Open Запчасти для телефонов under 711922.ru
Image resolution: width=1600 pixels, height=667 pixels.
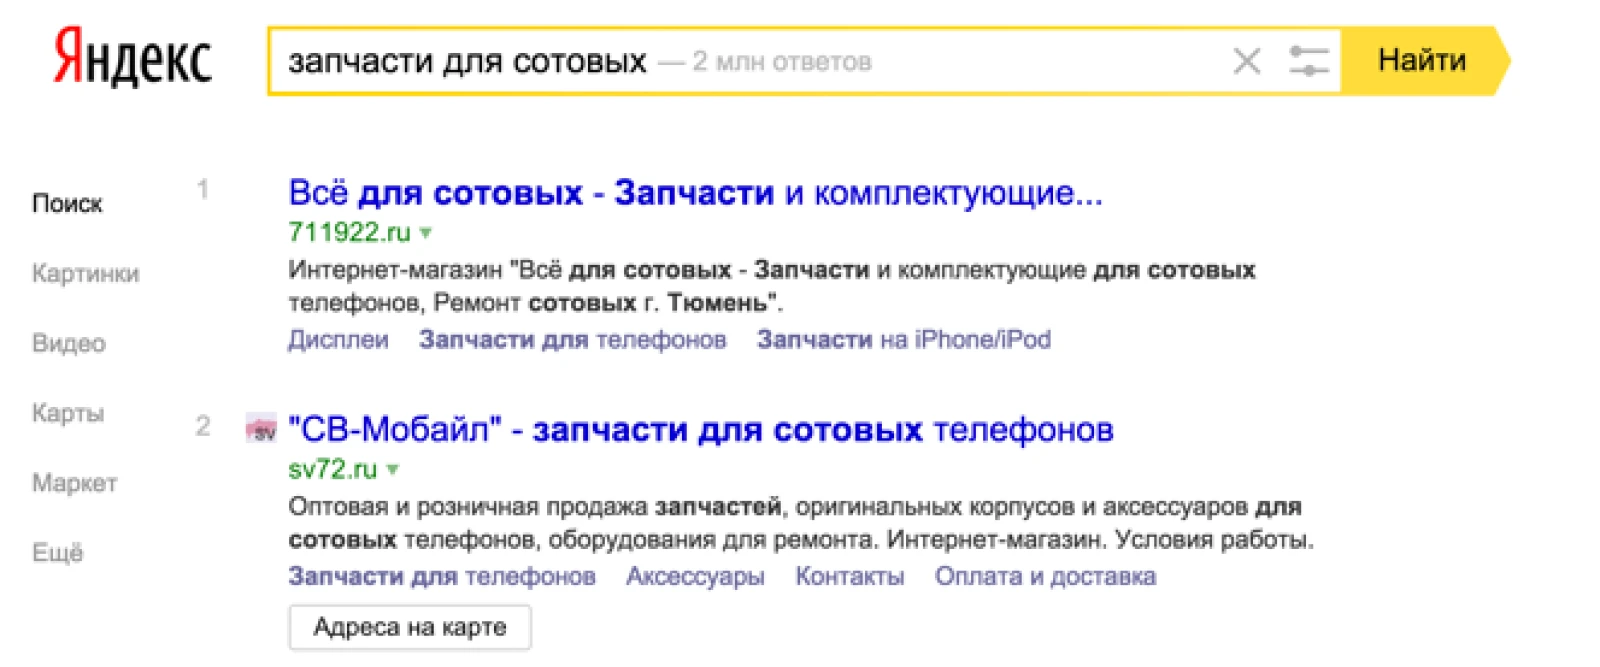click(573, 340)
